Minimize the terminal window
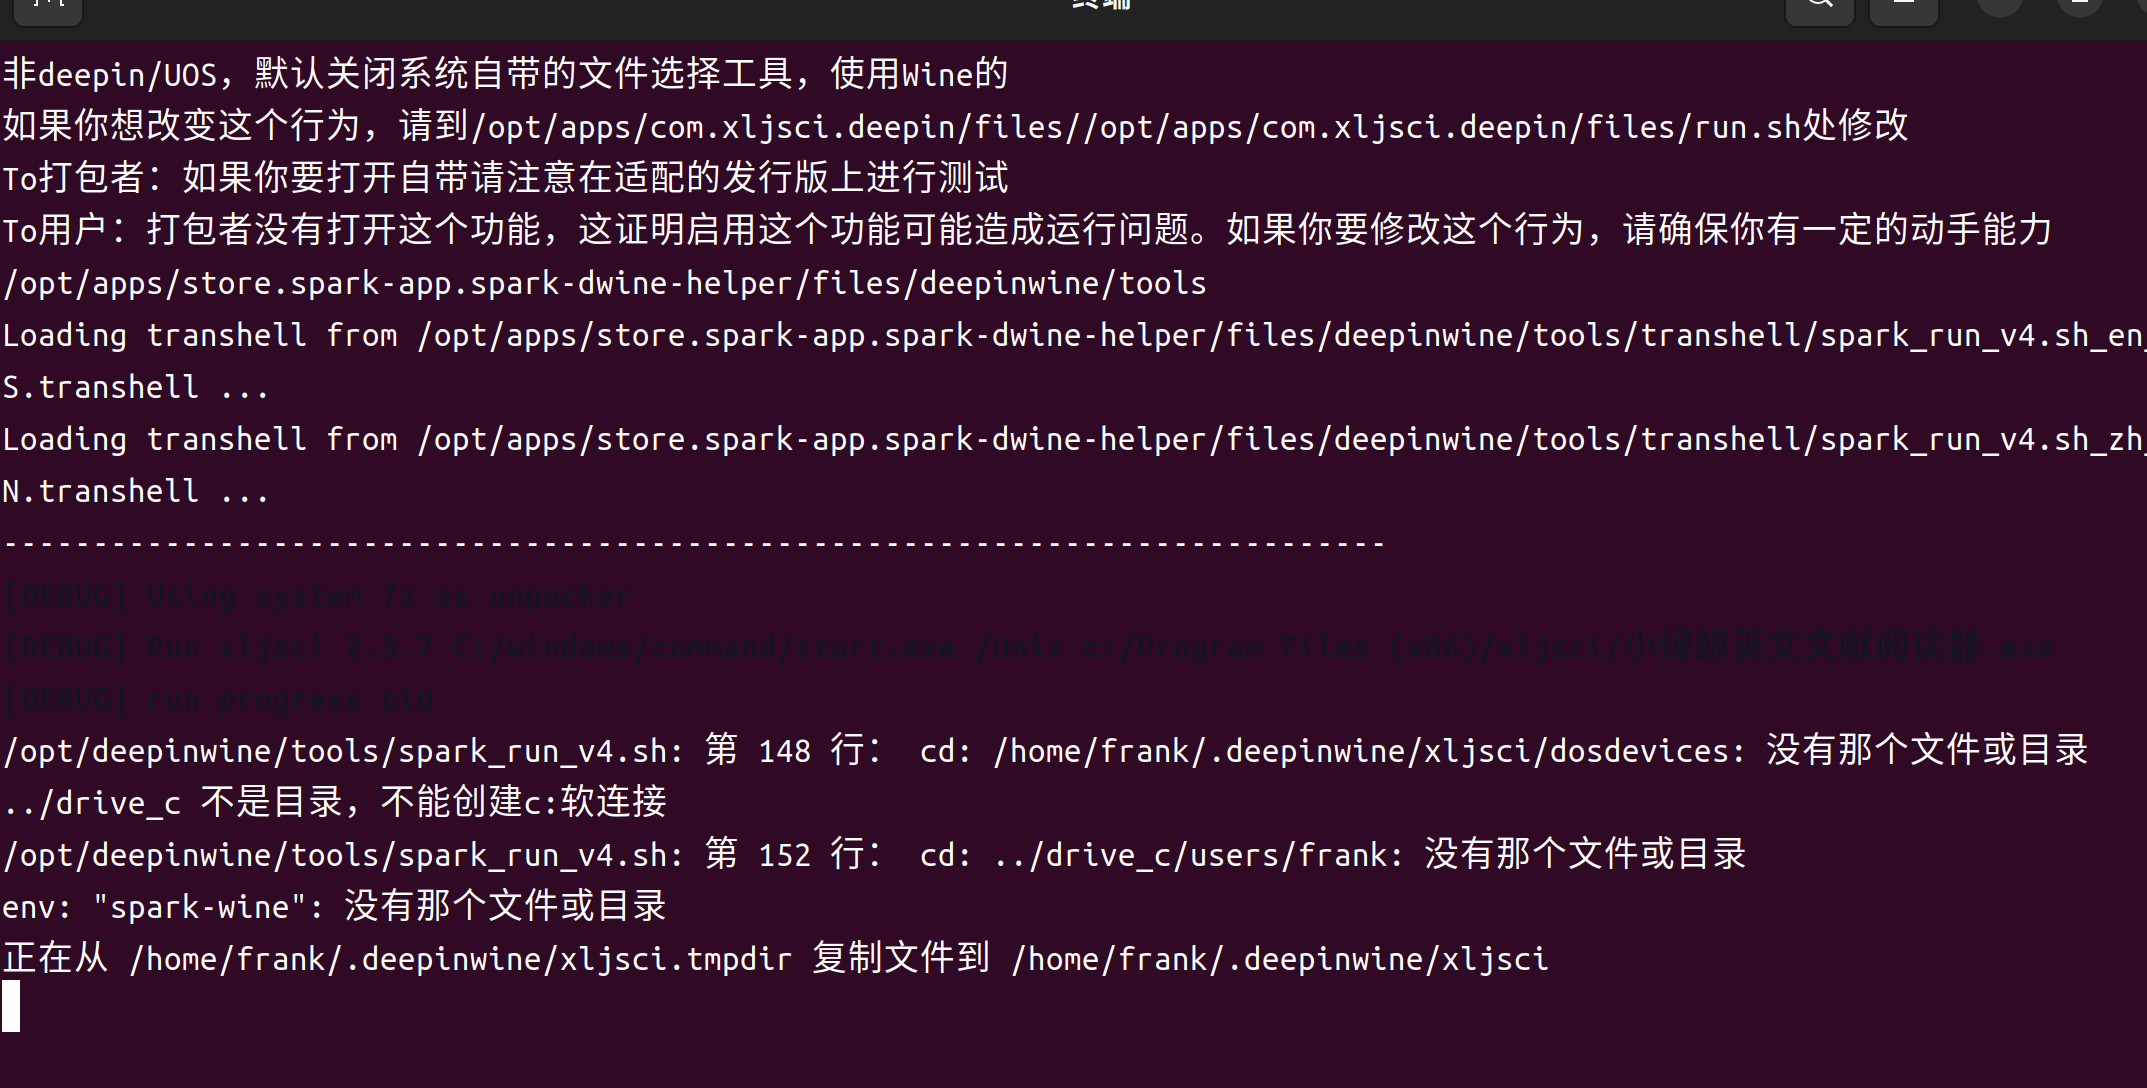The height and width of the screenshot is (1088, 2147). click(x=2000, y=5)
